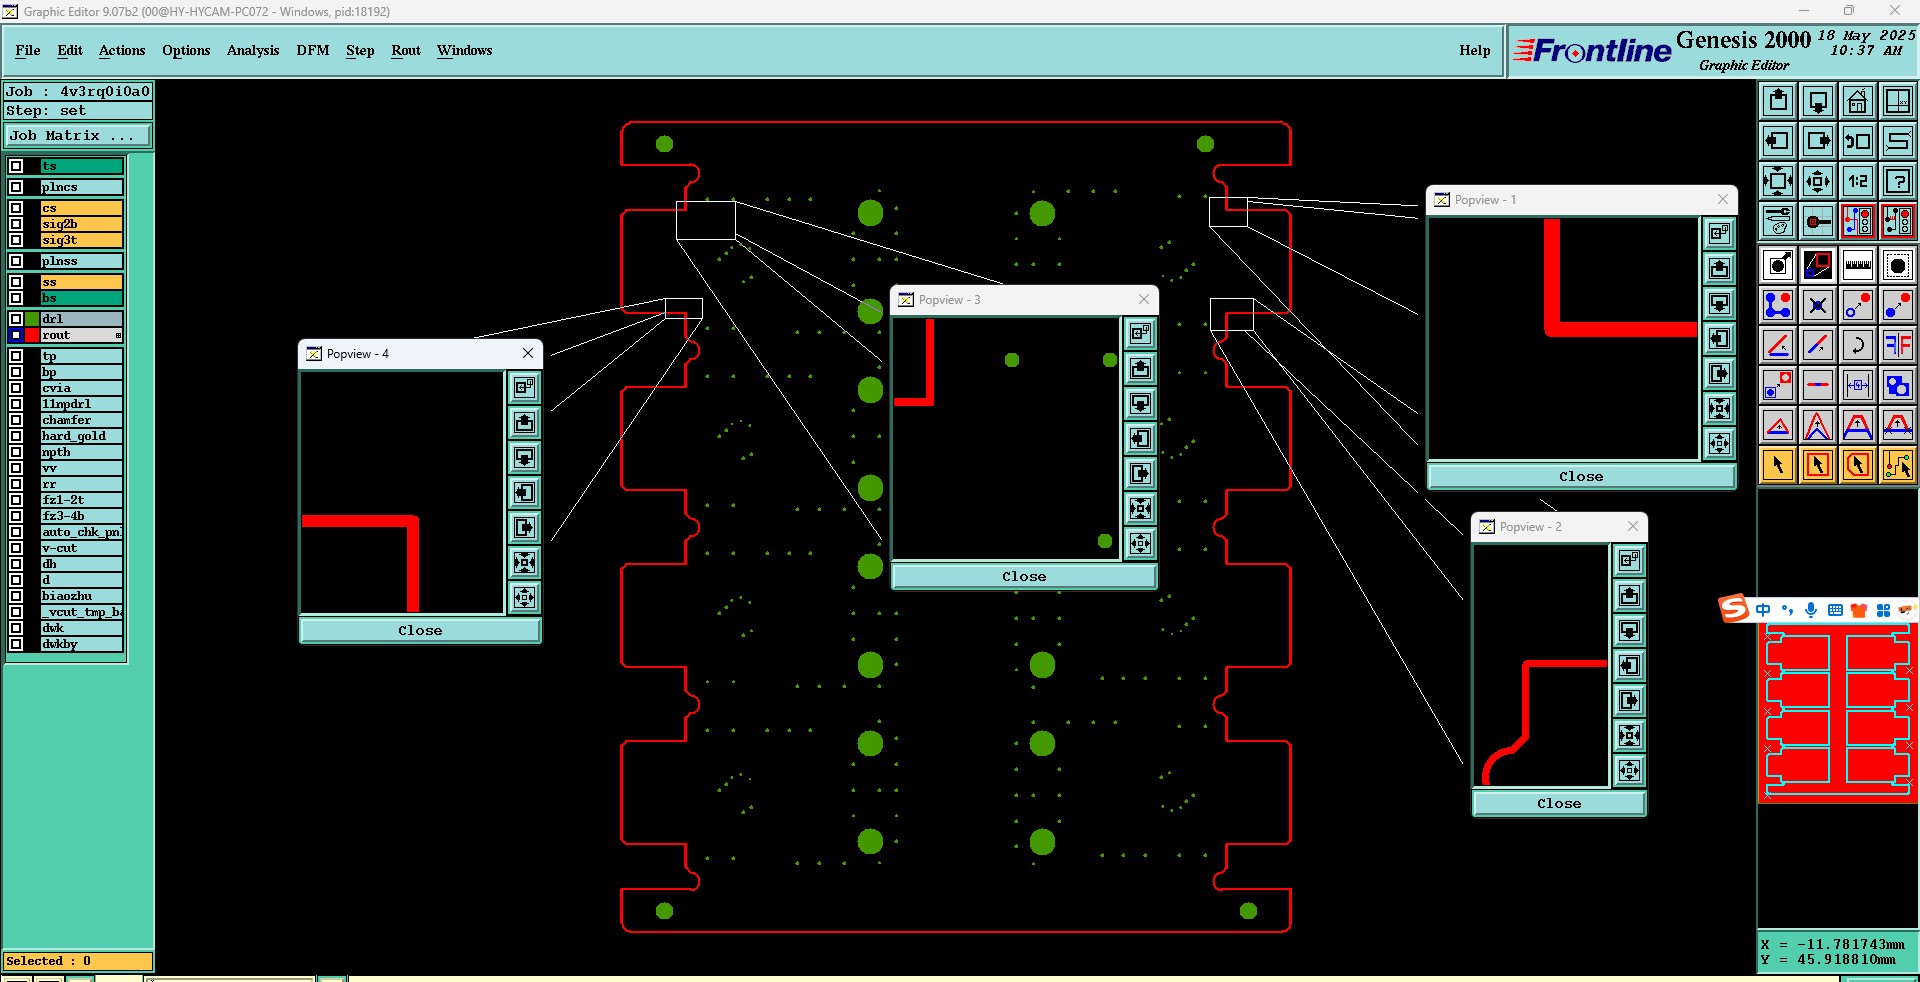
Task: Click zoom in icon in Popview - 4
Action: tap(524, 562)
